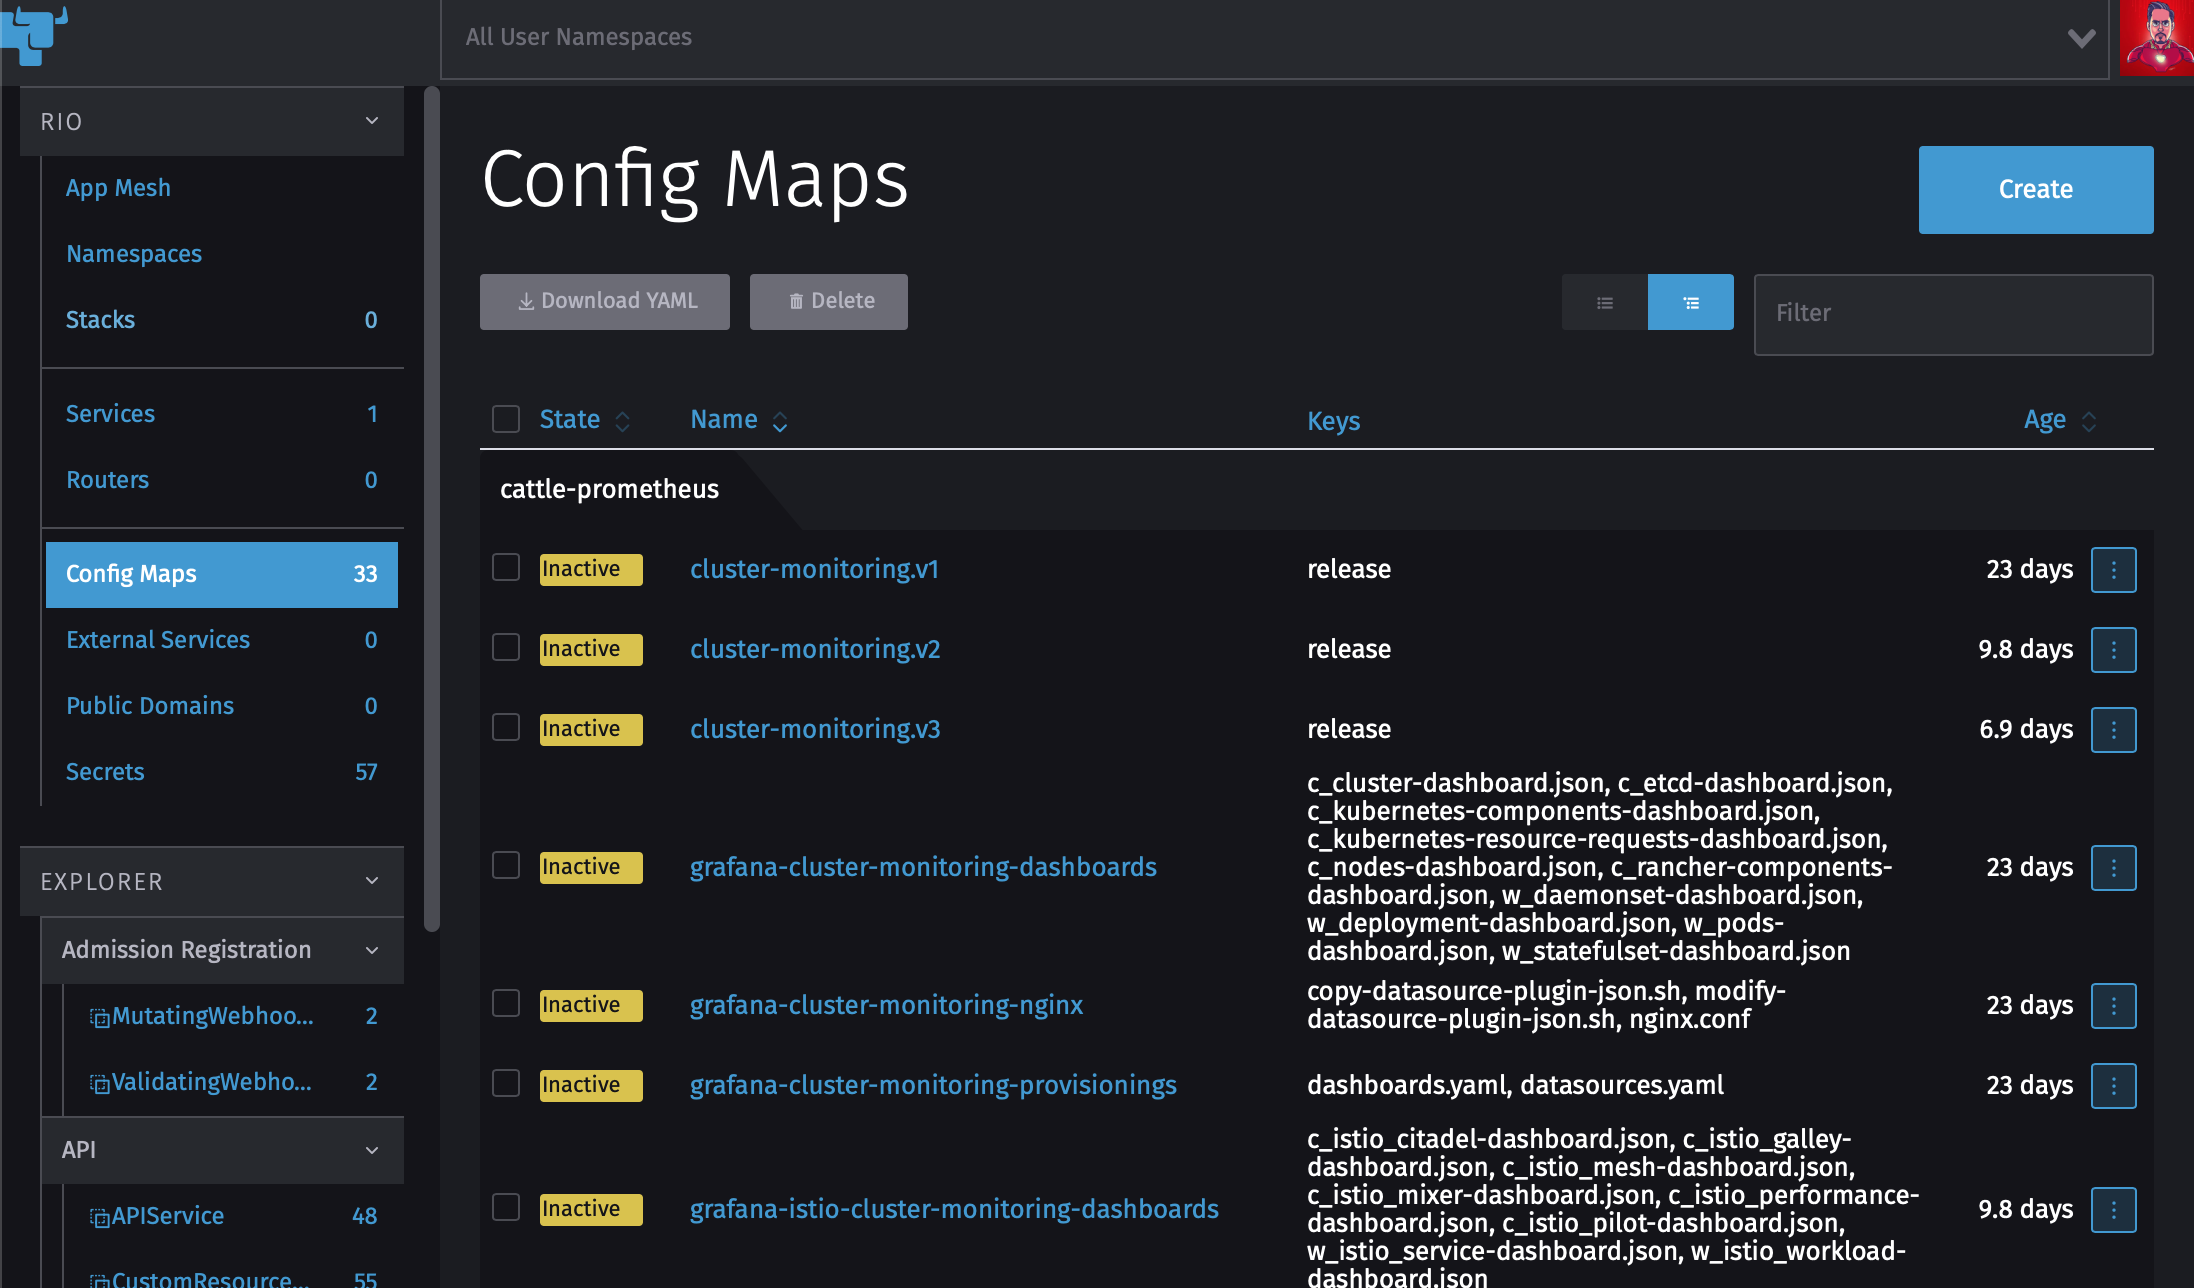Switch to flat list view
The image size is (2194, 1288).
pyautogui.click(x=1604, y=301)
